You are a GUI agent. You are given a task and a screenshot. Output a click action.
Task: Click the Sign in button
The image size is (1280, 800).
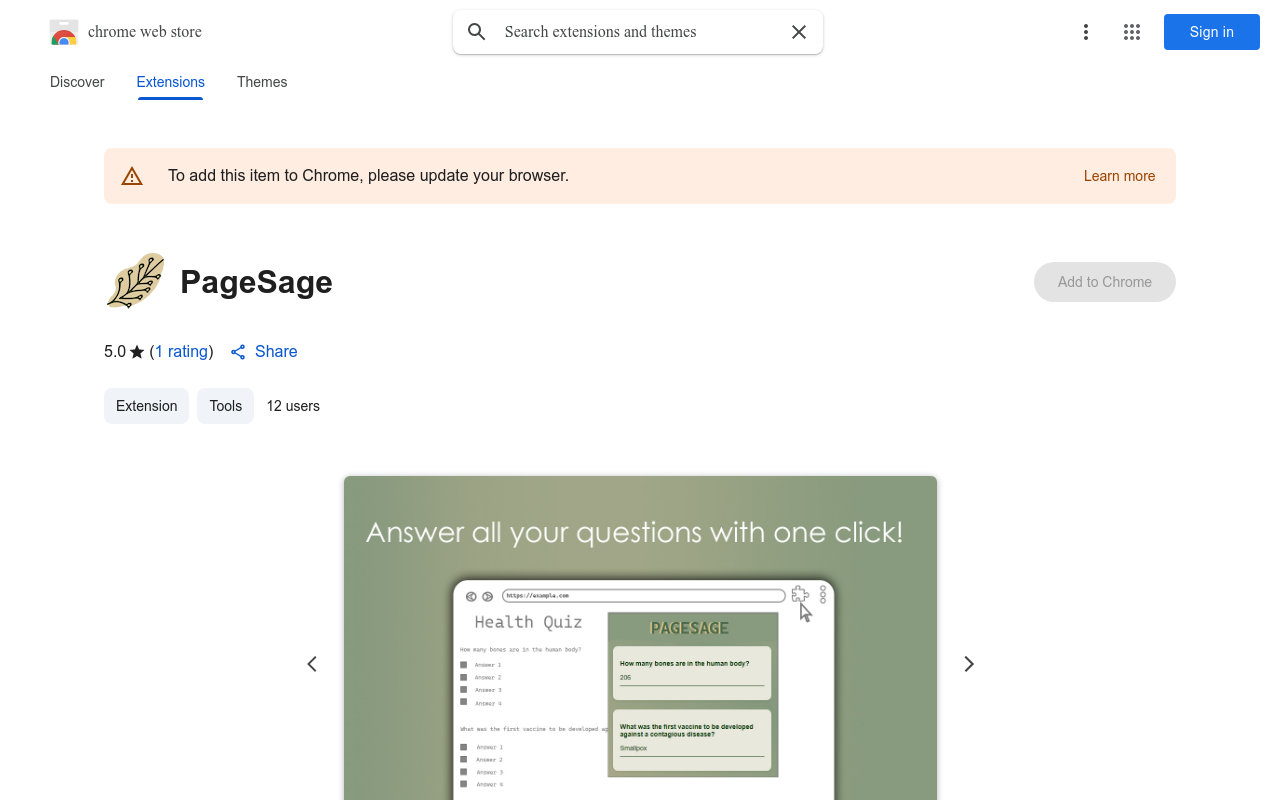1211,32
